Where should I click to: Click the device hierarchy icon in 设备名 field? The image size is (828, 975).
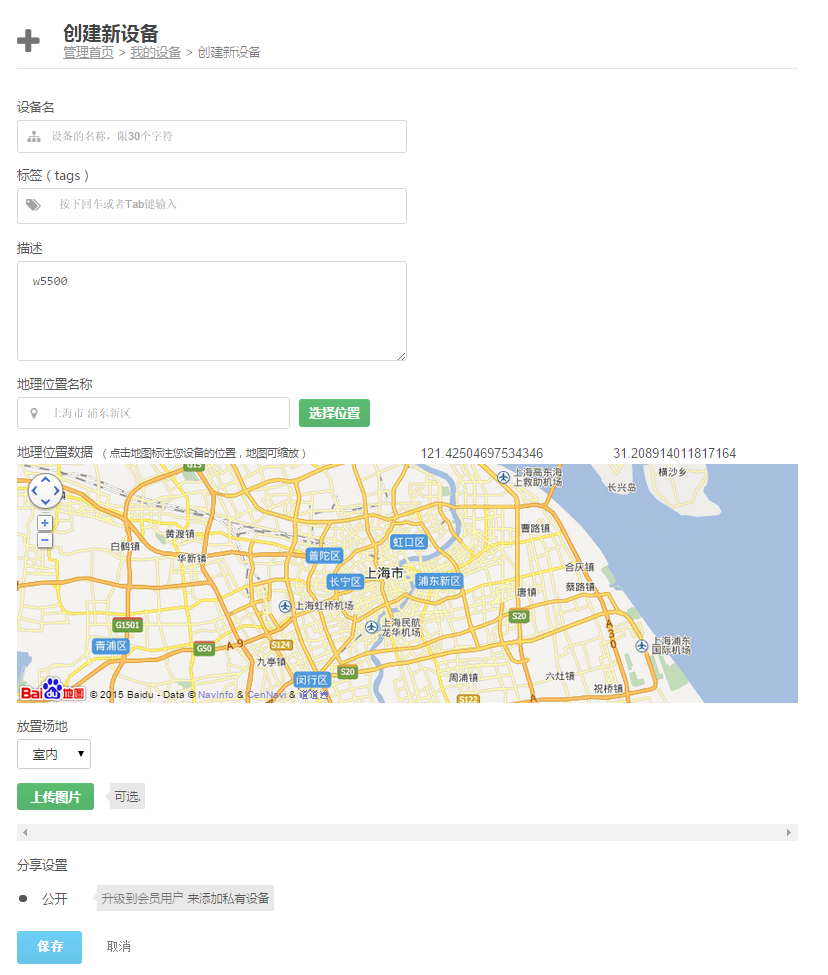coord(34,136)
